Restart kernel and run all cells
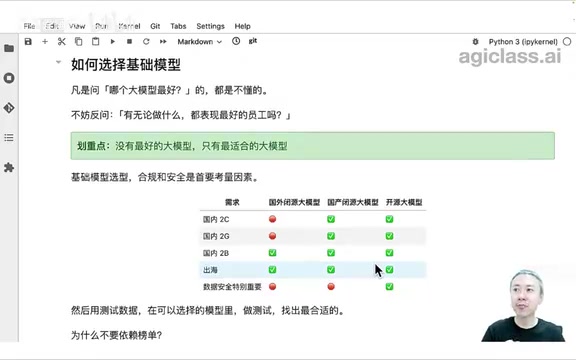Image resolution: width=576 pixels, height=360 pixels. point(163,42)
